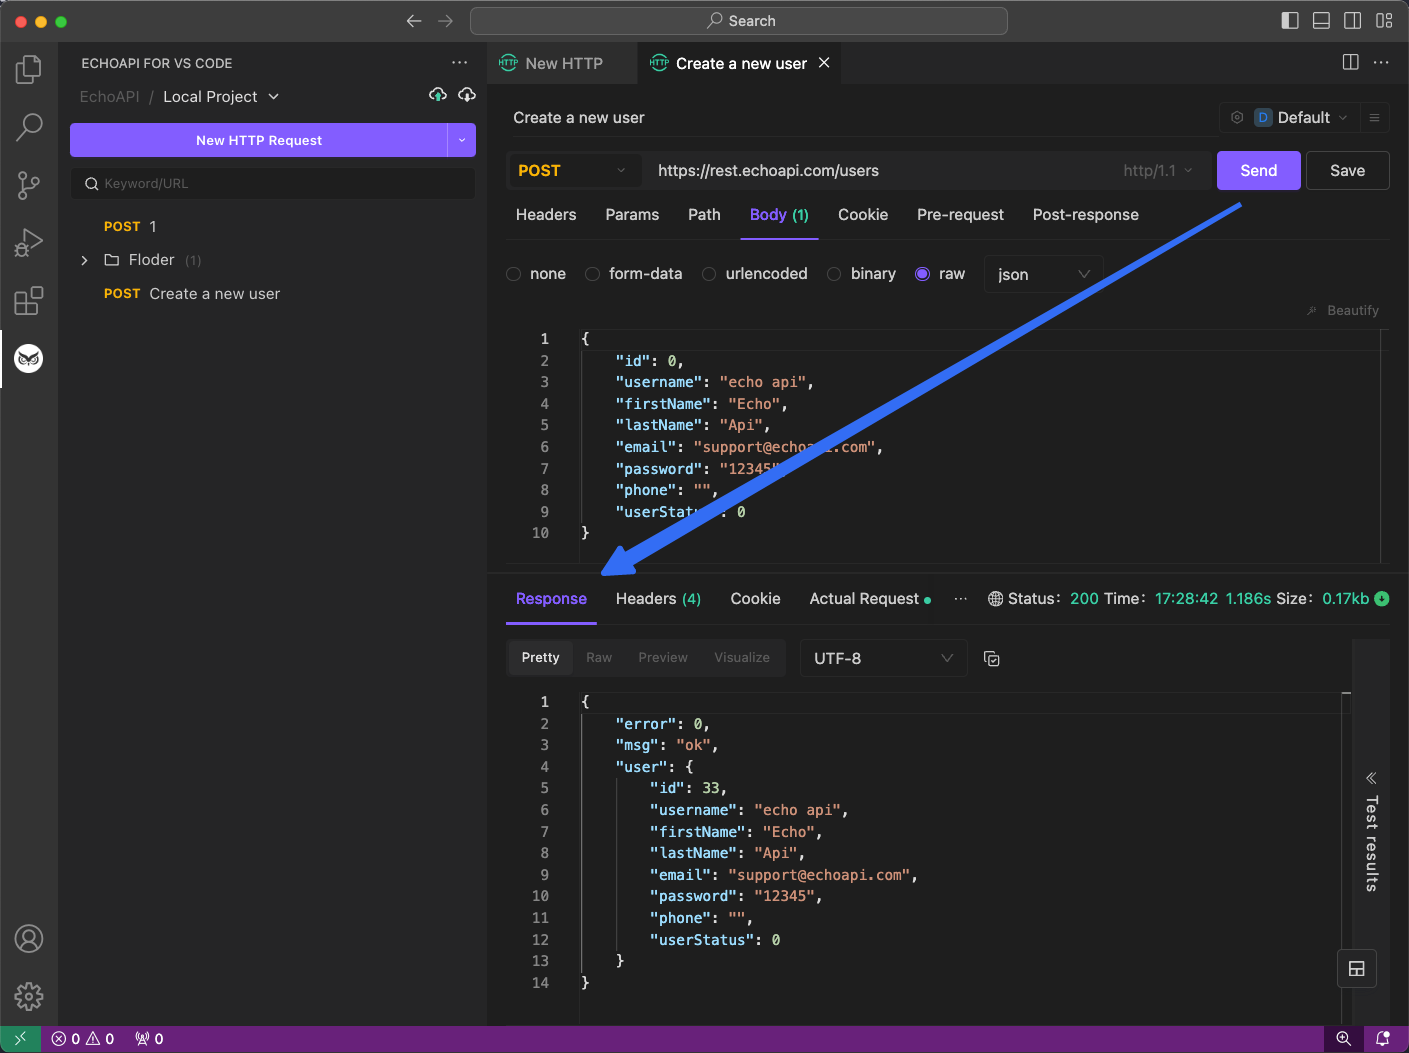Open editor more actions menu
Viewport: 1409px width, 1053px height.
(x=1381, y=62)
